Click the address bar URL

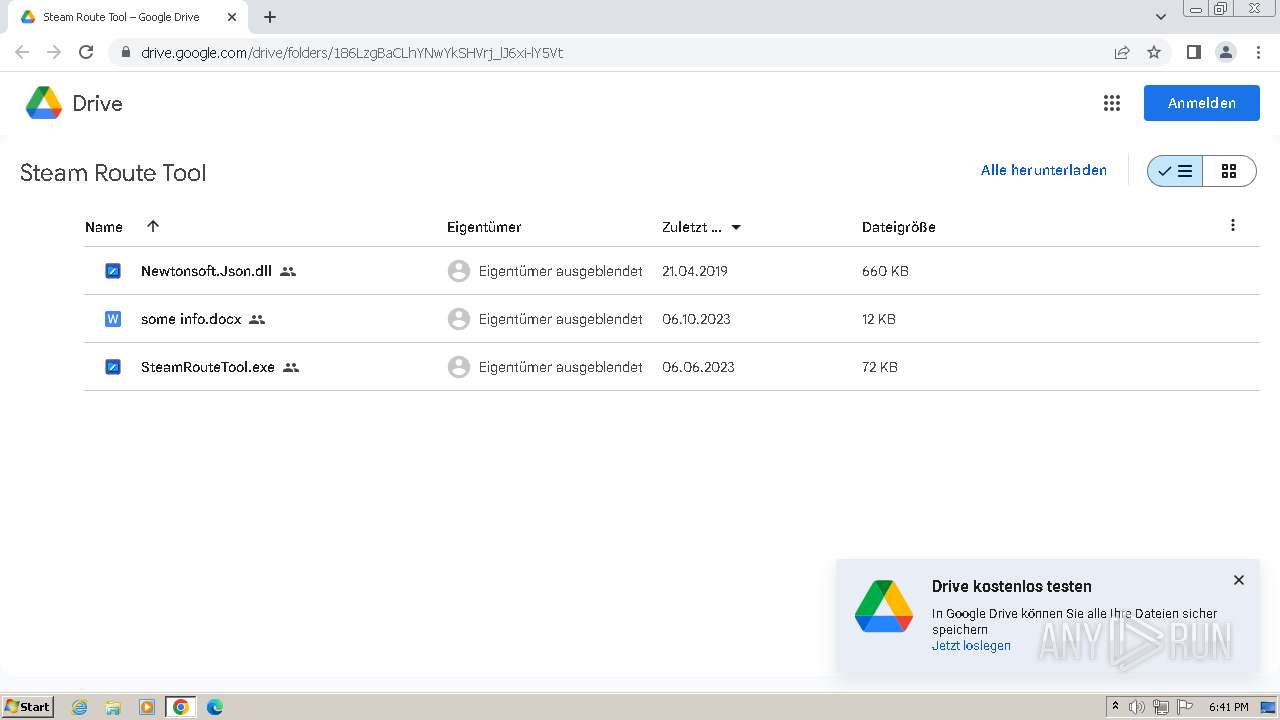[x=352, y=53]
